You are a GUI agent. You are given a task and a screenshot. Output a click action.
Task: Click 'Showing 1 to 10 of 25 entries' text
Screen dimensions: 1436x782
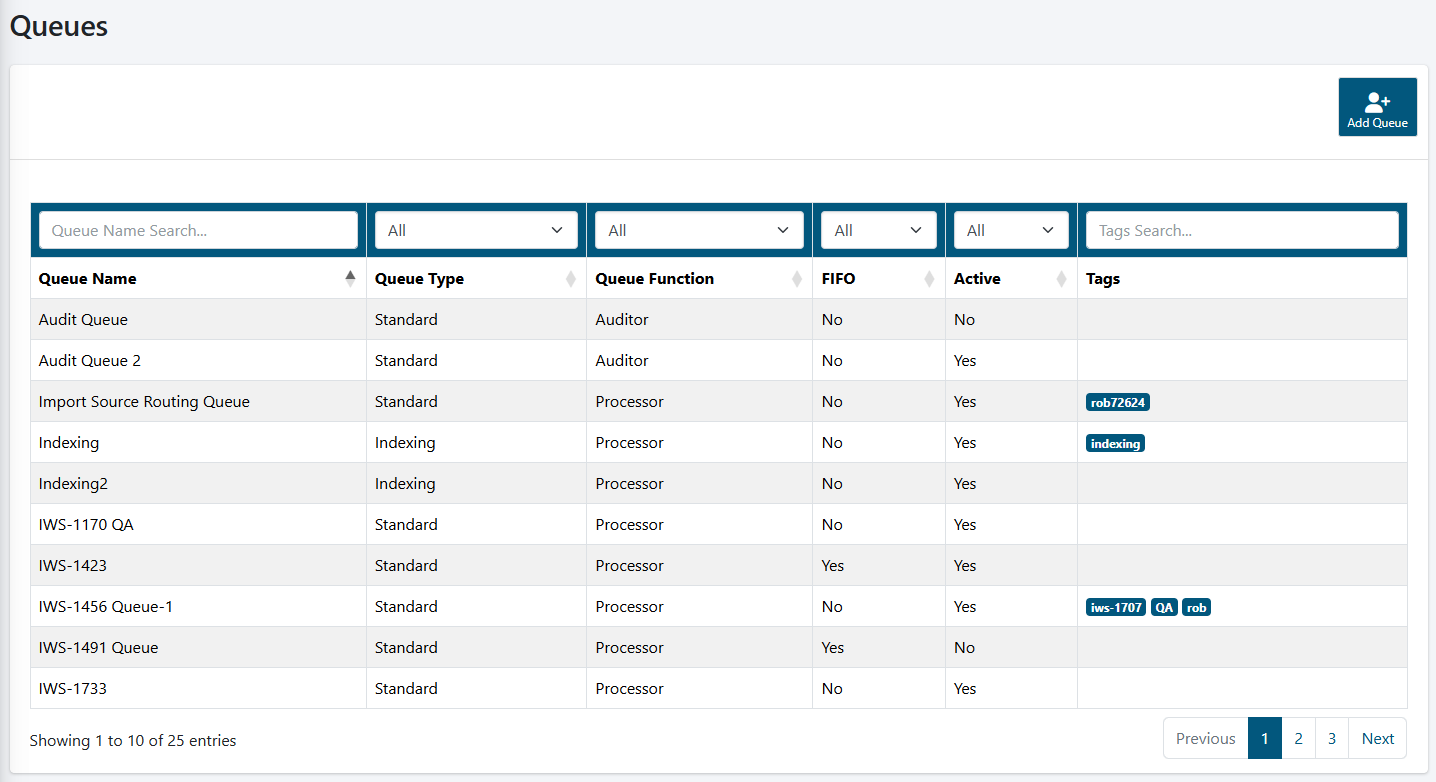pos(133,741)
